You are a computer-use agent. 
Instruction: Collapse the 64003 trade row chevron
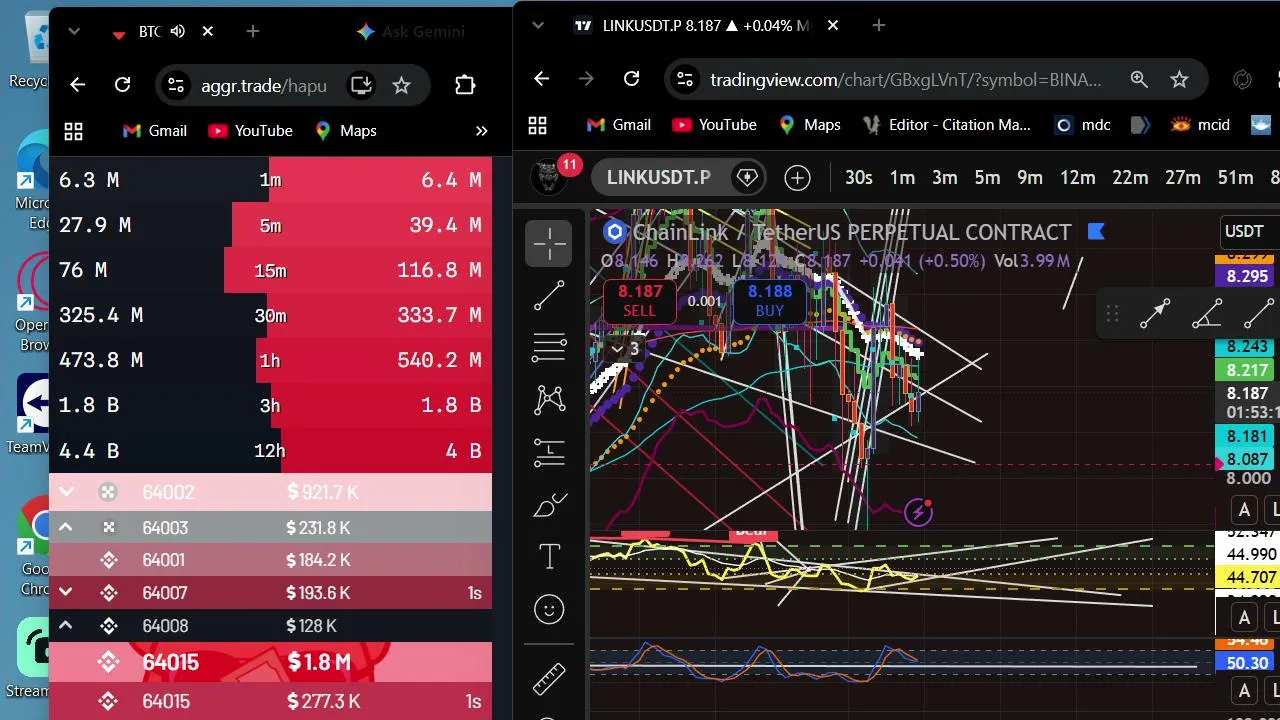(x=66, y=527)
